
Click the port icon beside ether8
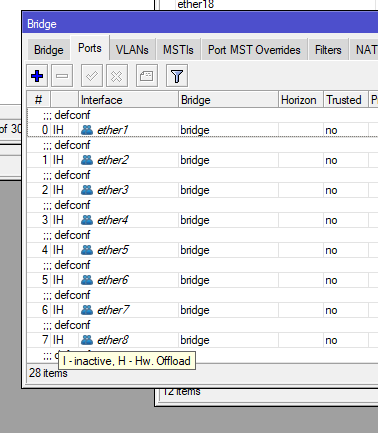pyautogui.click(x=87, y=340)
